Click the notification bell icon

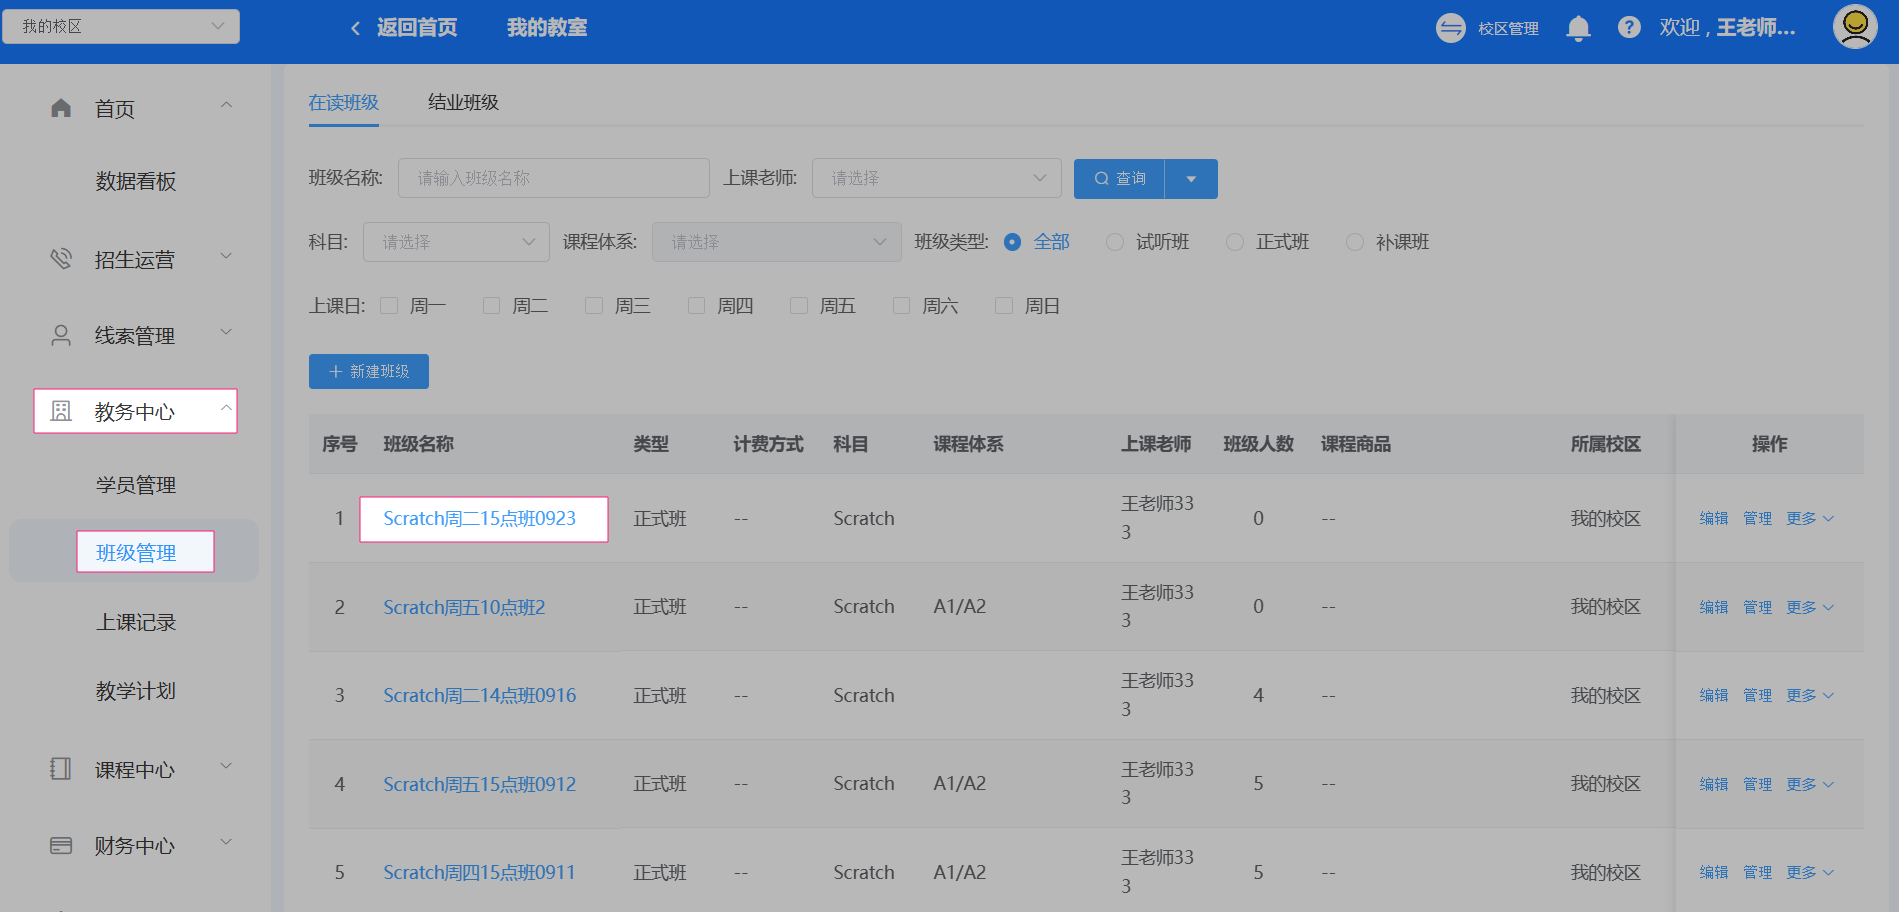pos(1578,28)
